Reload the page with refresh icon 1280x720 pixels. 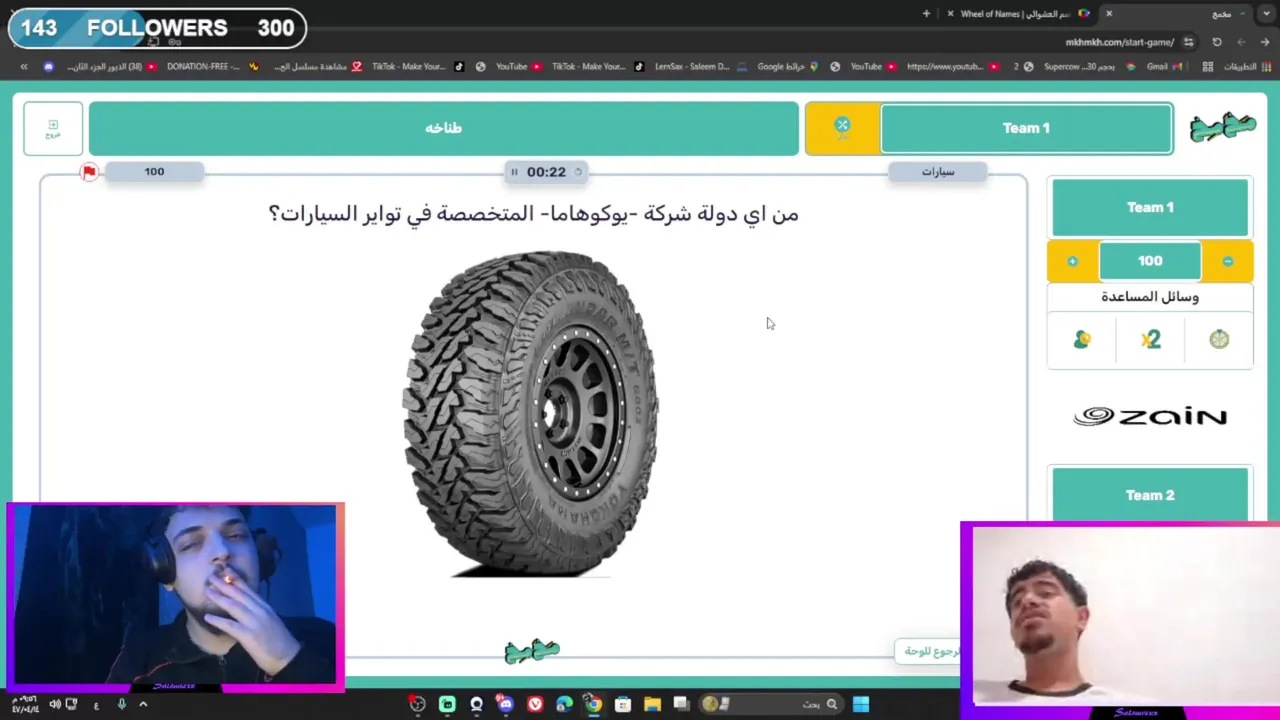tap(1217, 42)
